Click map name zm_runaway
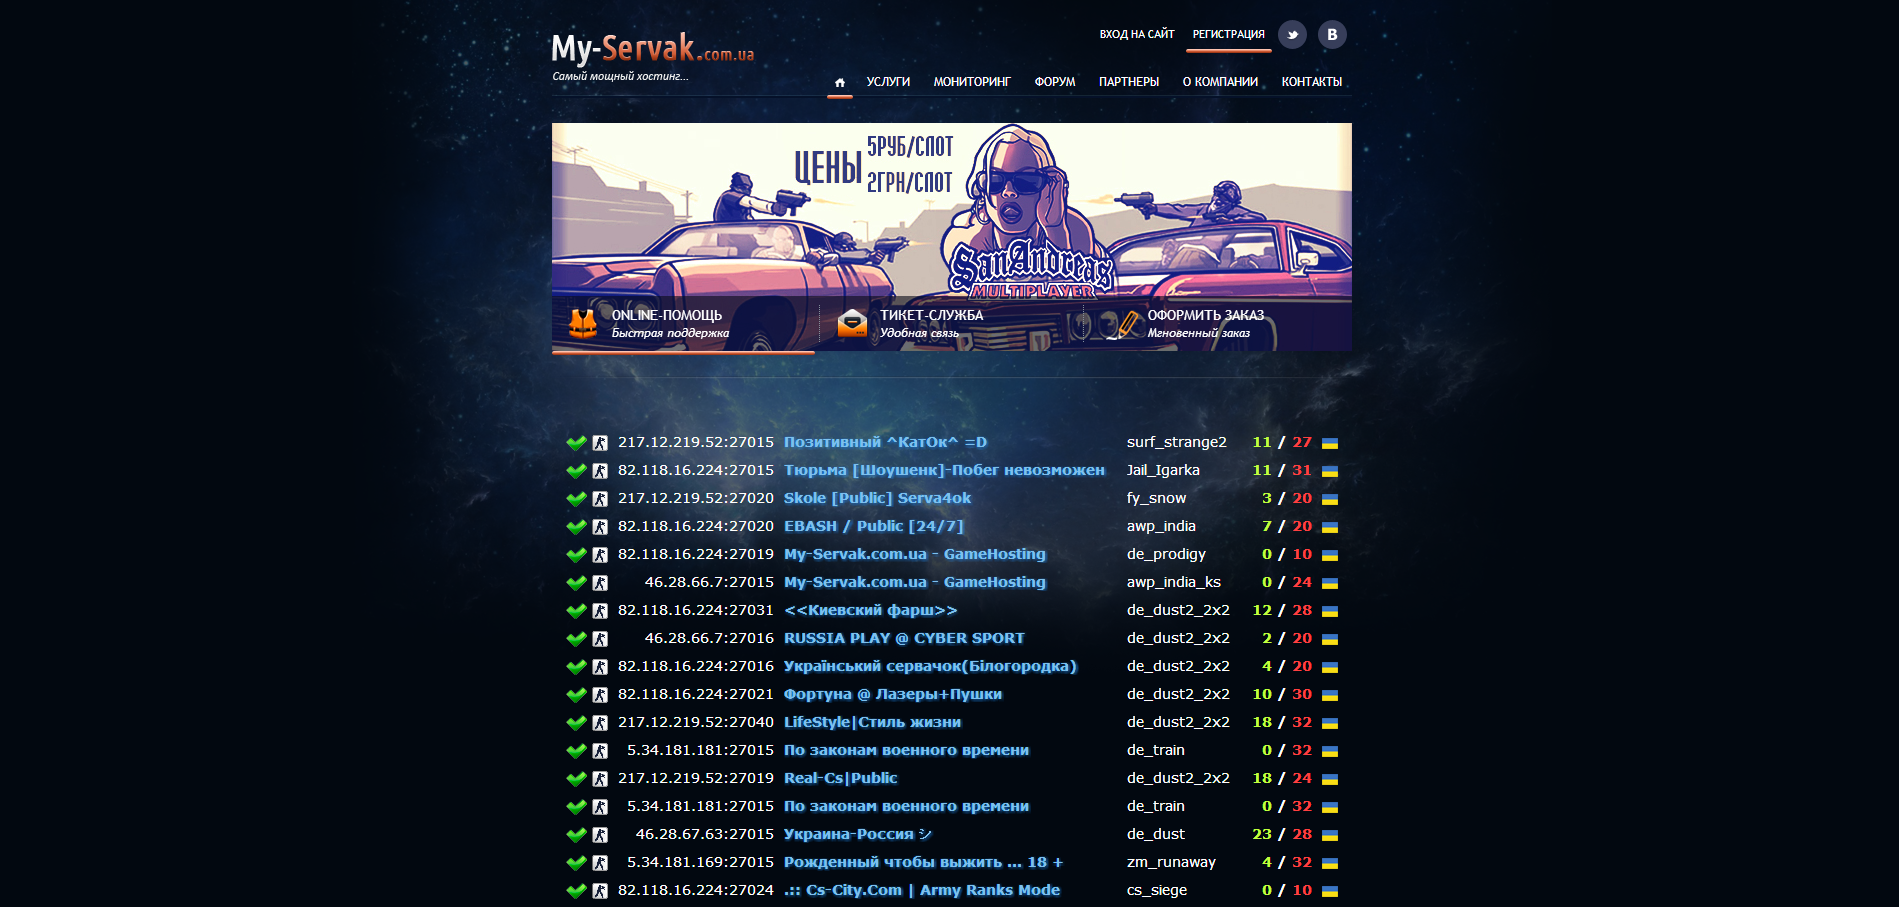 tap(1171, 863)
